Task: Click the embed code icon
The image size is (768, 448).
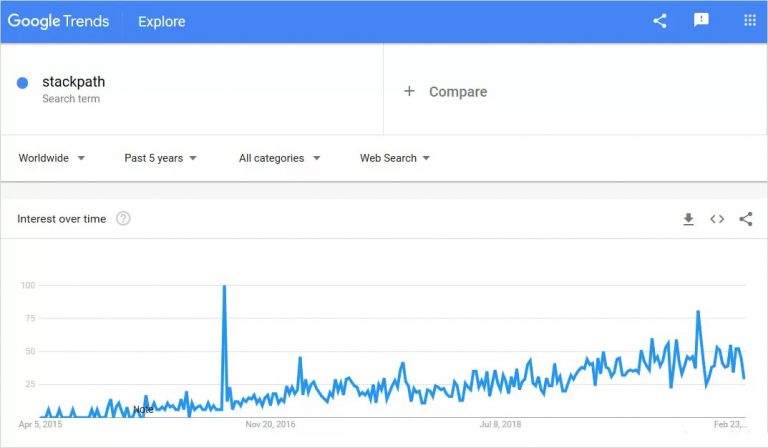Action: [x=717, y=219]
